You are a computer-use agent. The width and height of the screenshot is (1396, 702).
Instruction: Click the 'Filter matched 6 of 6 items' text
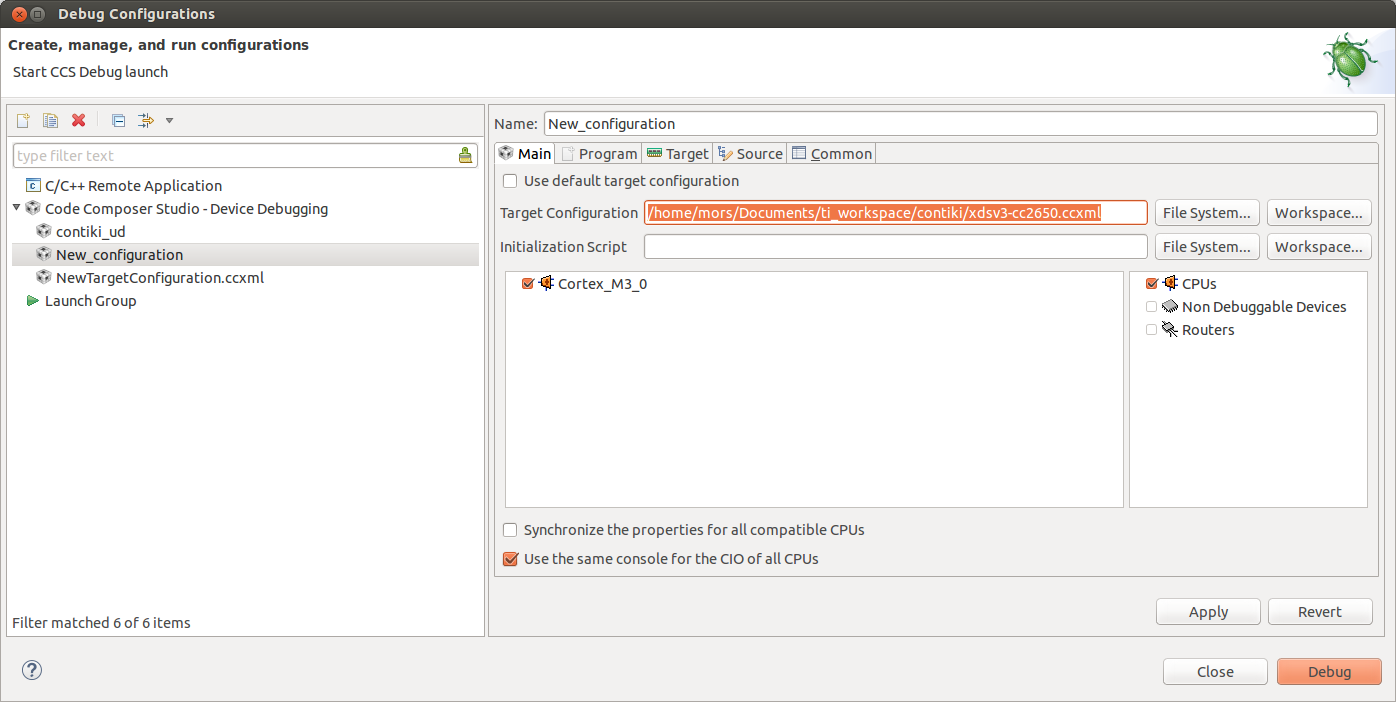(x=101, y=623)
